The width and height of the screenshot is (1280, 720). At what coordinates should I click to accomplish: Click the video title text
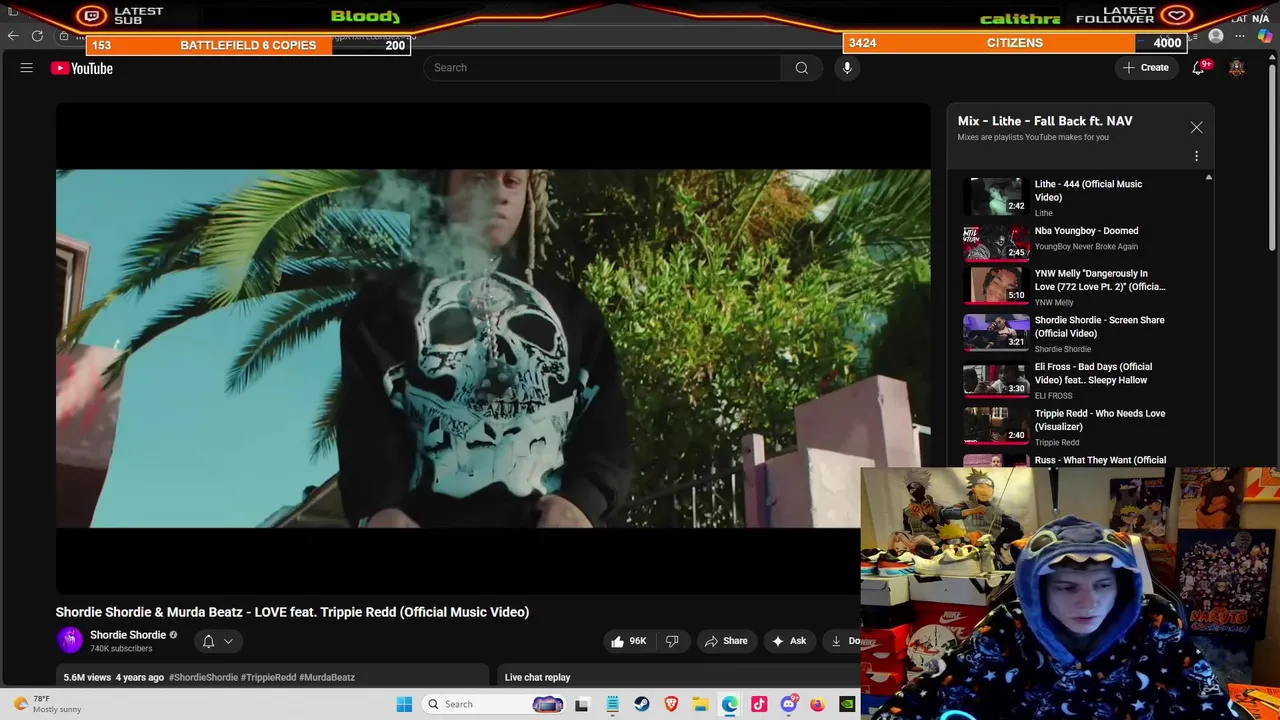point(292,612)
